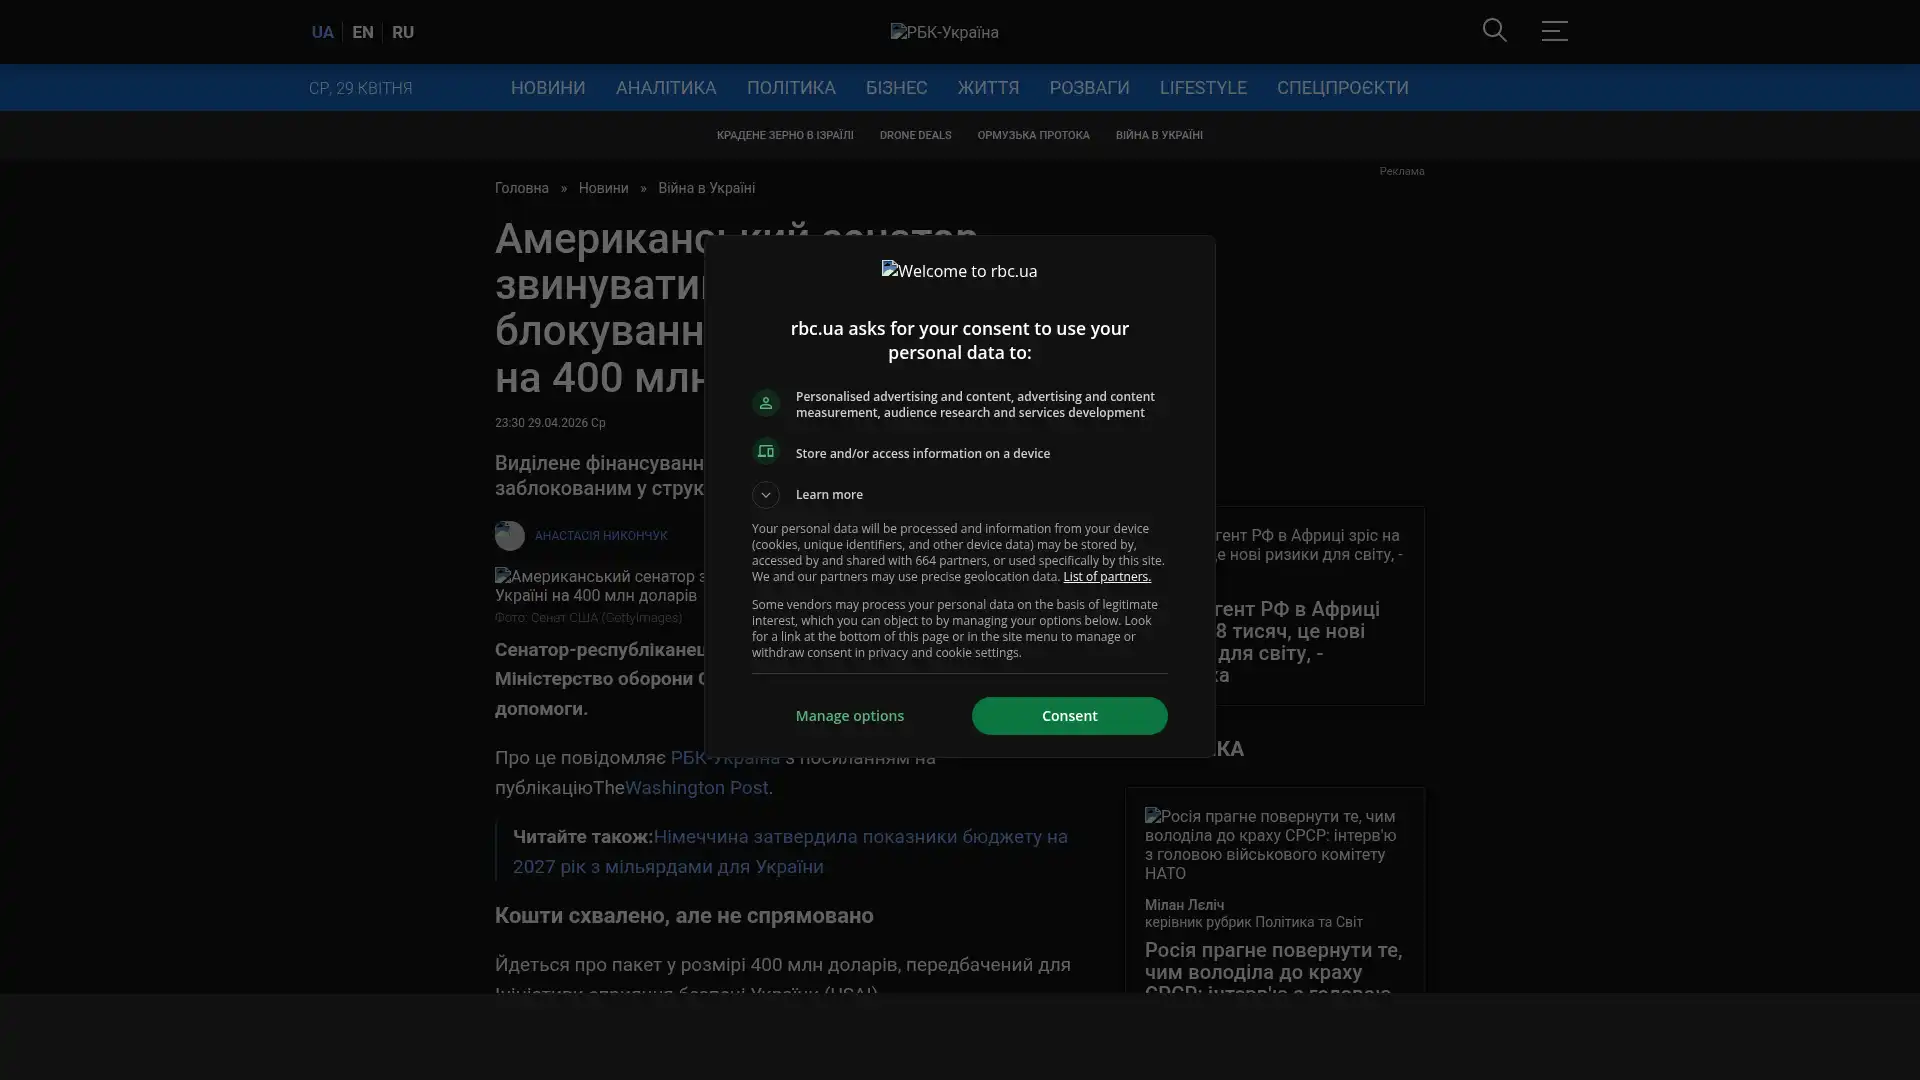The image size is (1920, 1080).
Task: Open Німеччина затвердила показники бюджету link
Action: point(790,852)
